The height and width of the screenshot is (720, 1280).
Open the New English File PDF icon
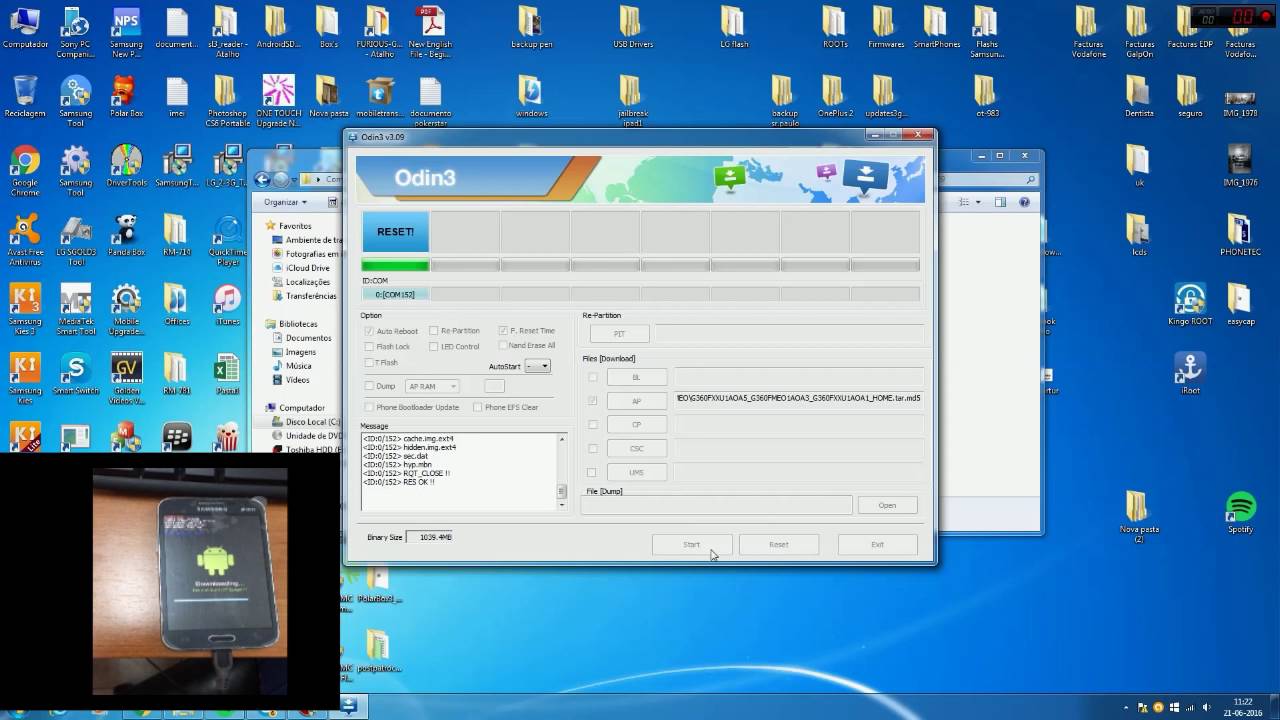430,32
